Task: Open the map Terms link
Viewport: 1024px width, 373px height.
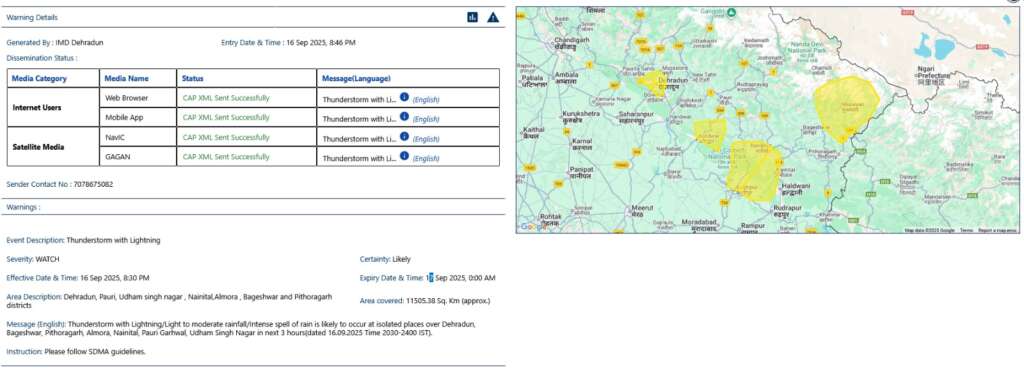Action: pyautogui.click(x=966, y=230)
